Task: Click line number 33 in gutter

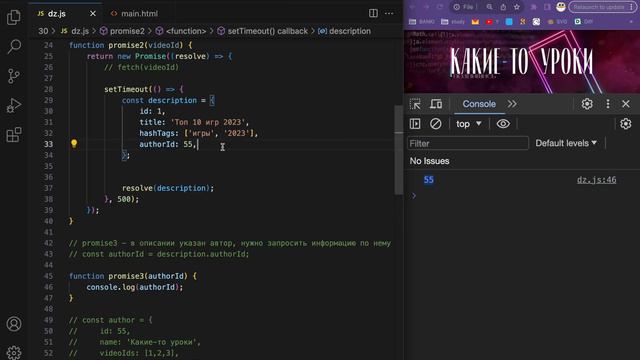Action: pos(48,144)
